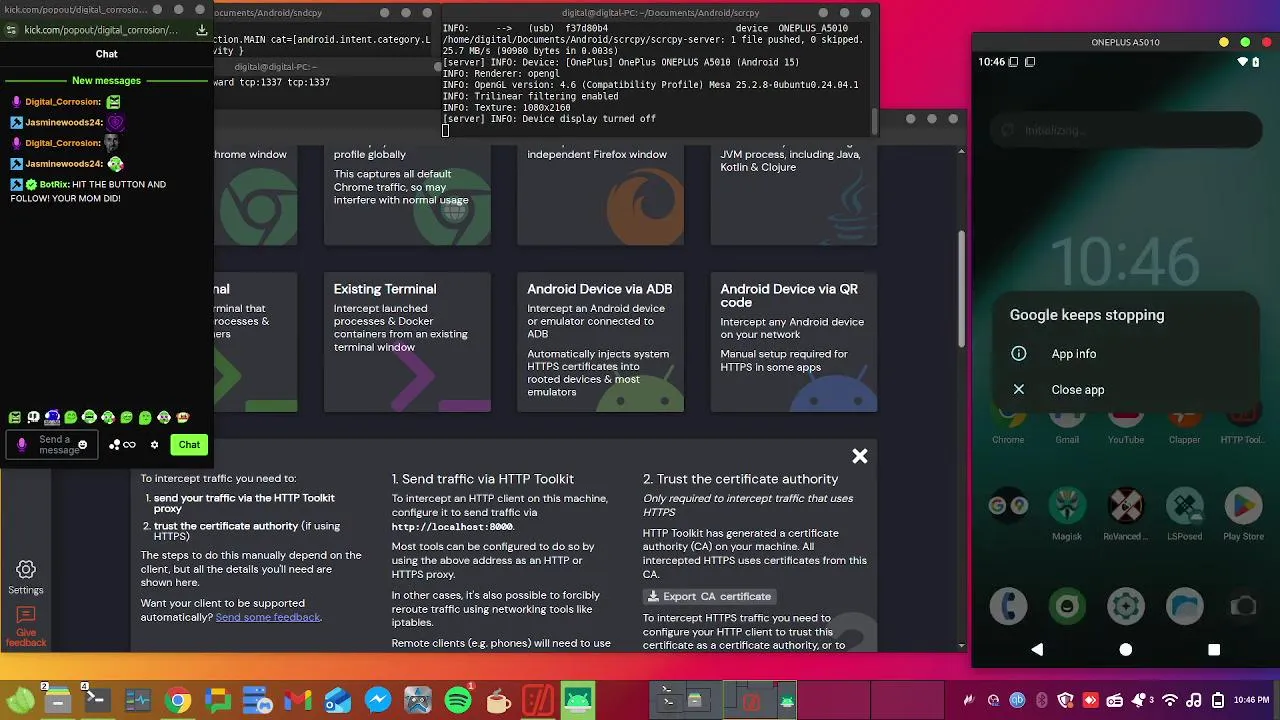Tap the Android back navigation button

(x=1037, y=649)
